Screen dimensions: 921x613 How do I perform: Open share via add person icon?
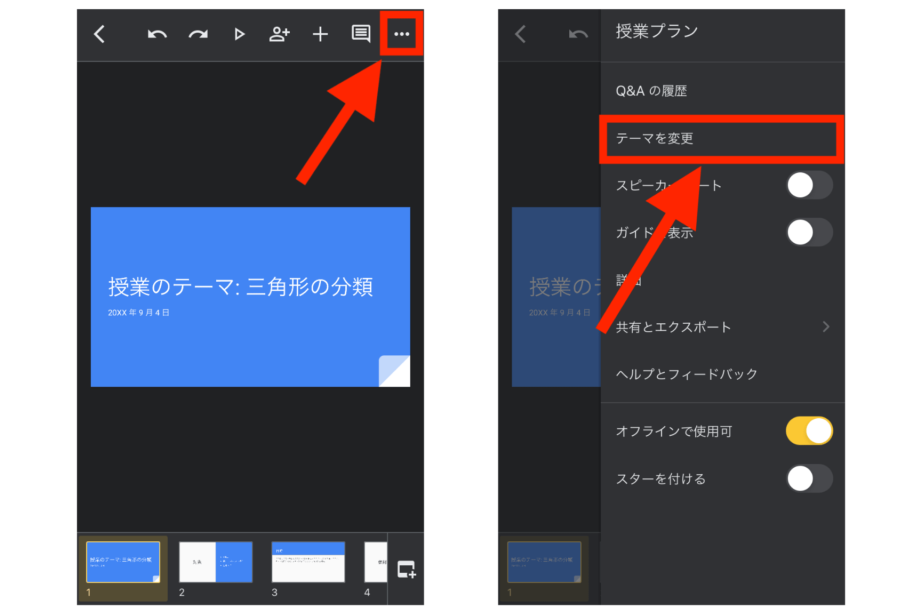(279, 35)
